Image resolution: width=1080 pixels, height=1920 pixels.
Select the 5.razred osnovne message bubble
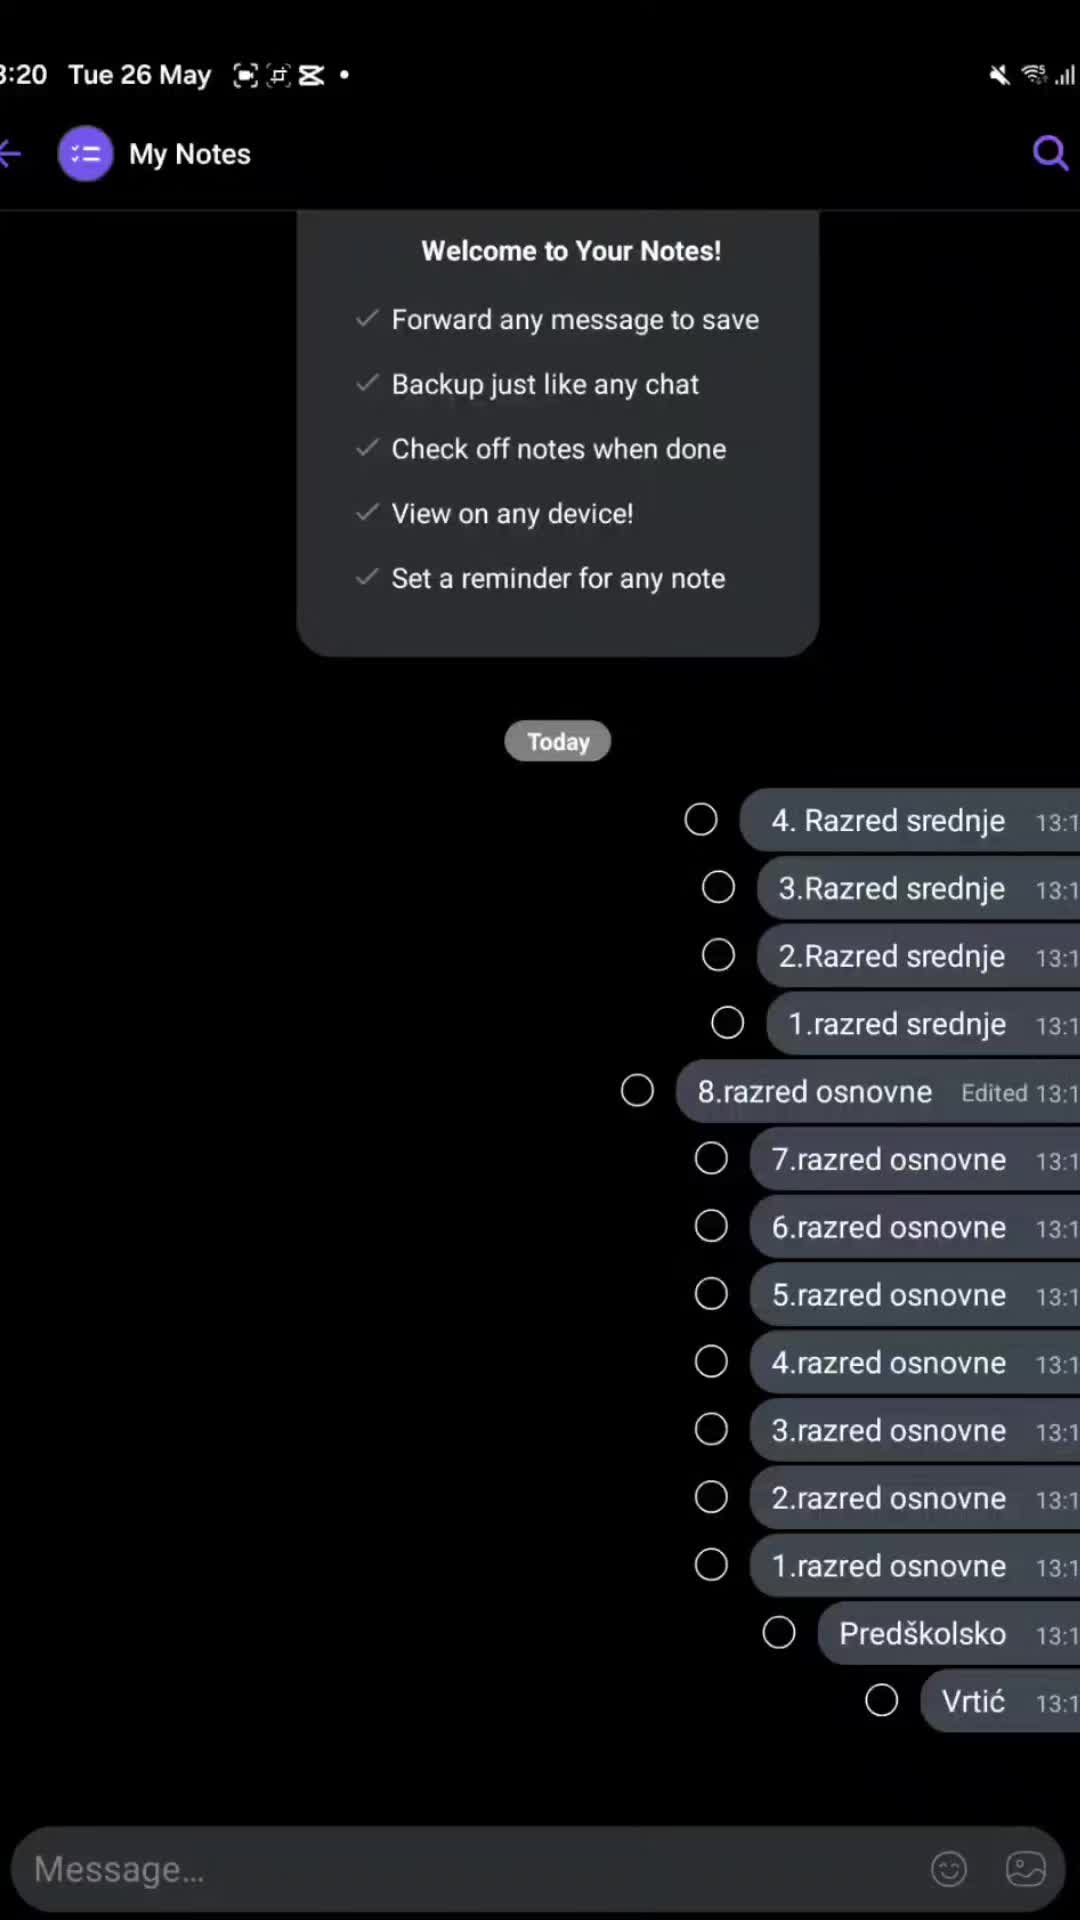tap(915, 1295)
